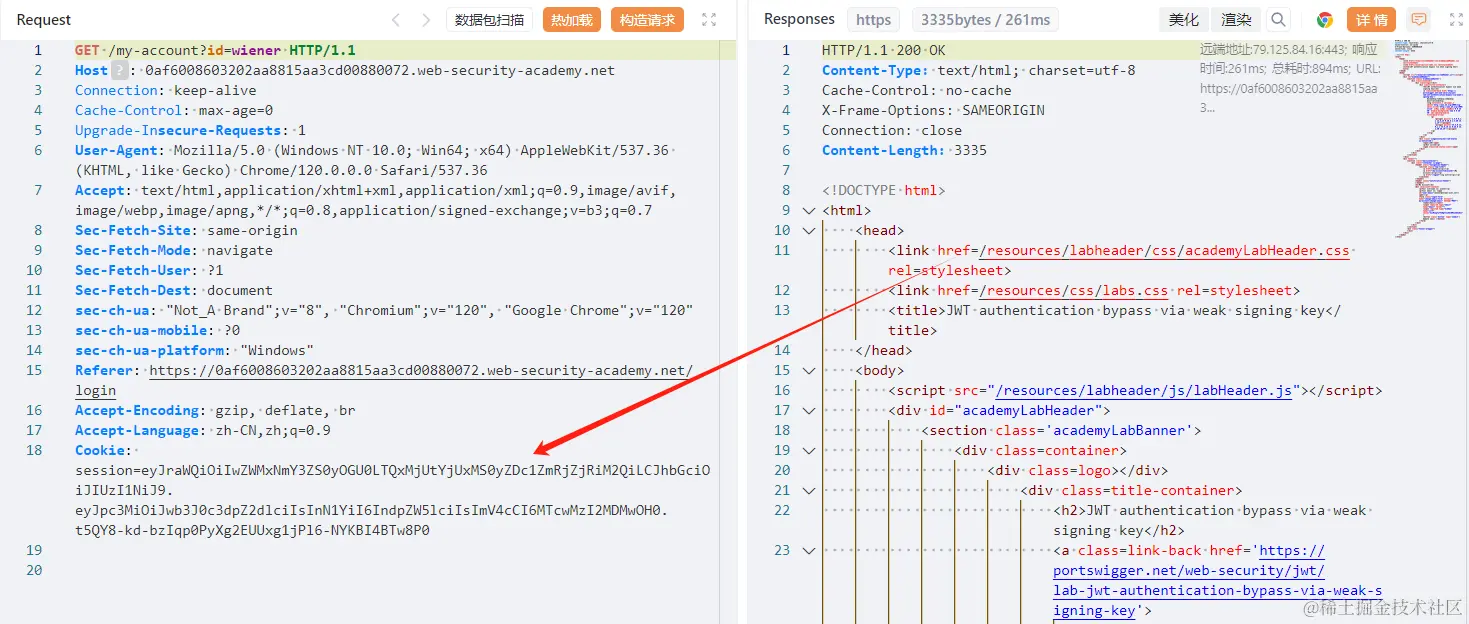The width and height of the screenshot is (1469, 624).
Task: Open the portswigger.net lab link
Action: pos(1217,580)
